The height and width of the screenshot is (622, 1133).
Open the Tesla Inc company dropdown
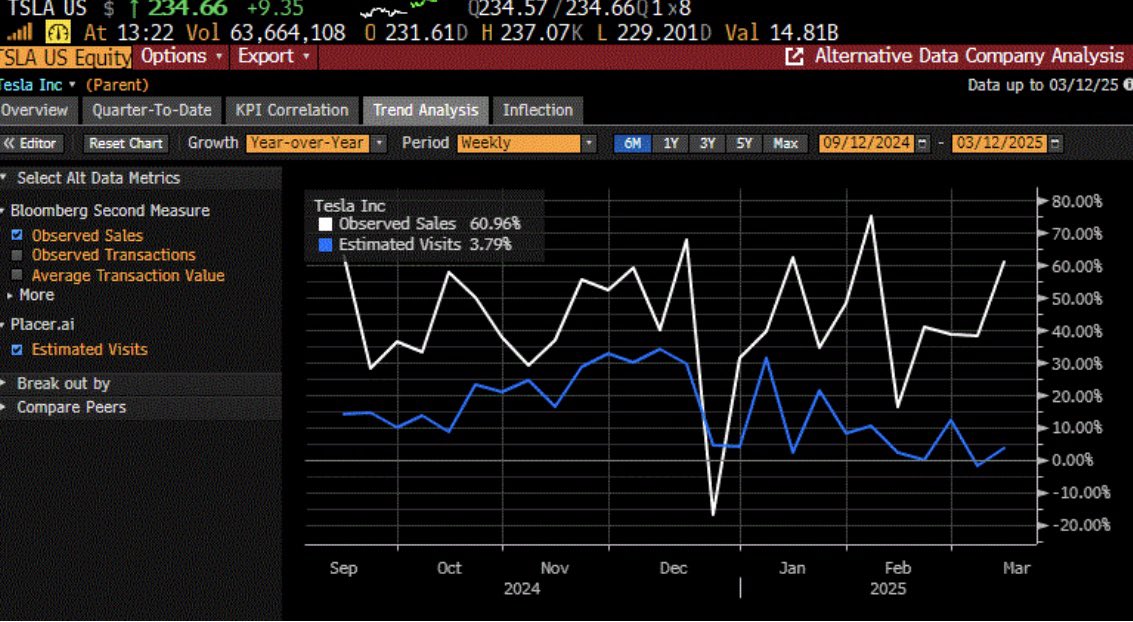(38, 85)
